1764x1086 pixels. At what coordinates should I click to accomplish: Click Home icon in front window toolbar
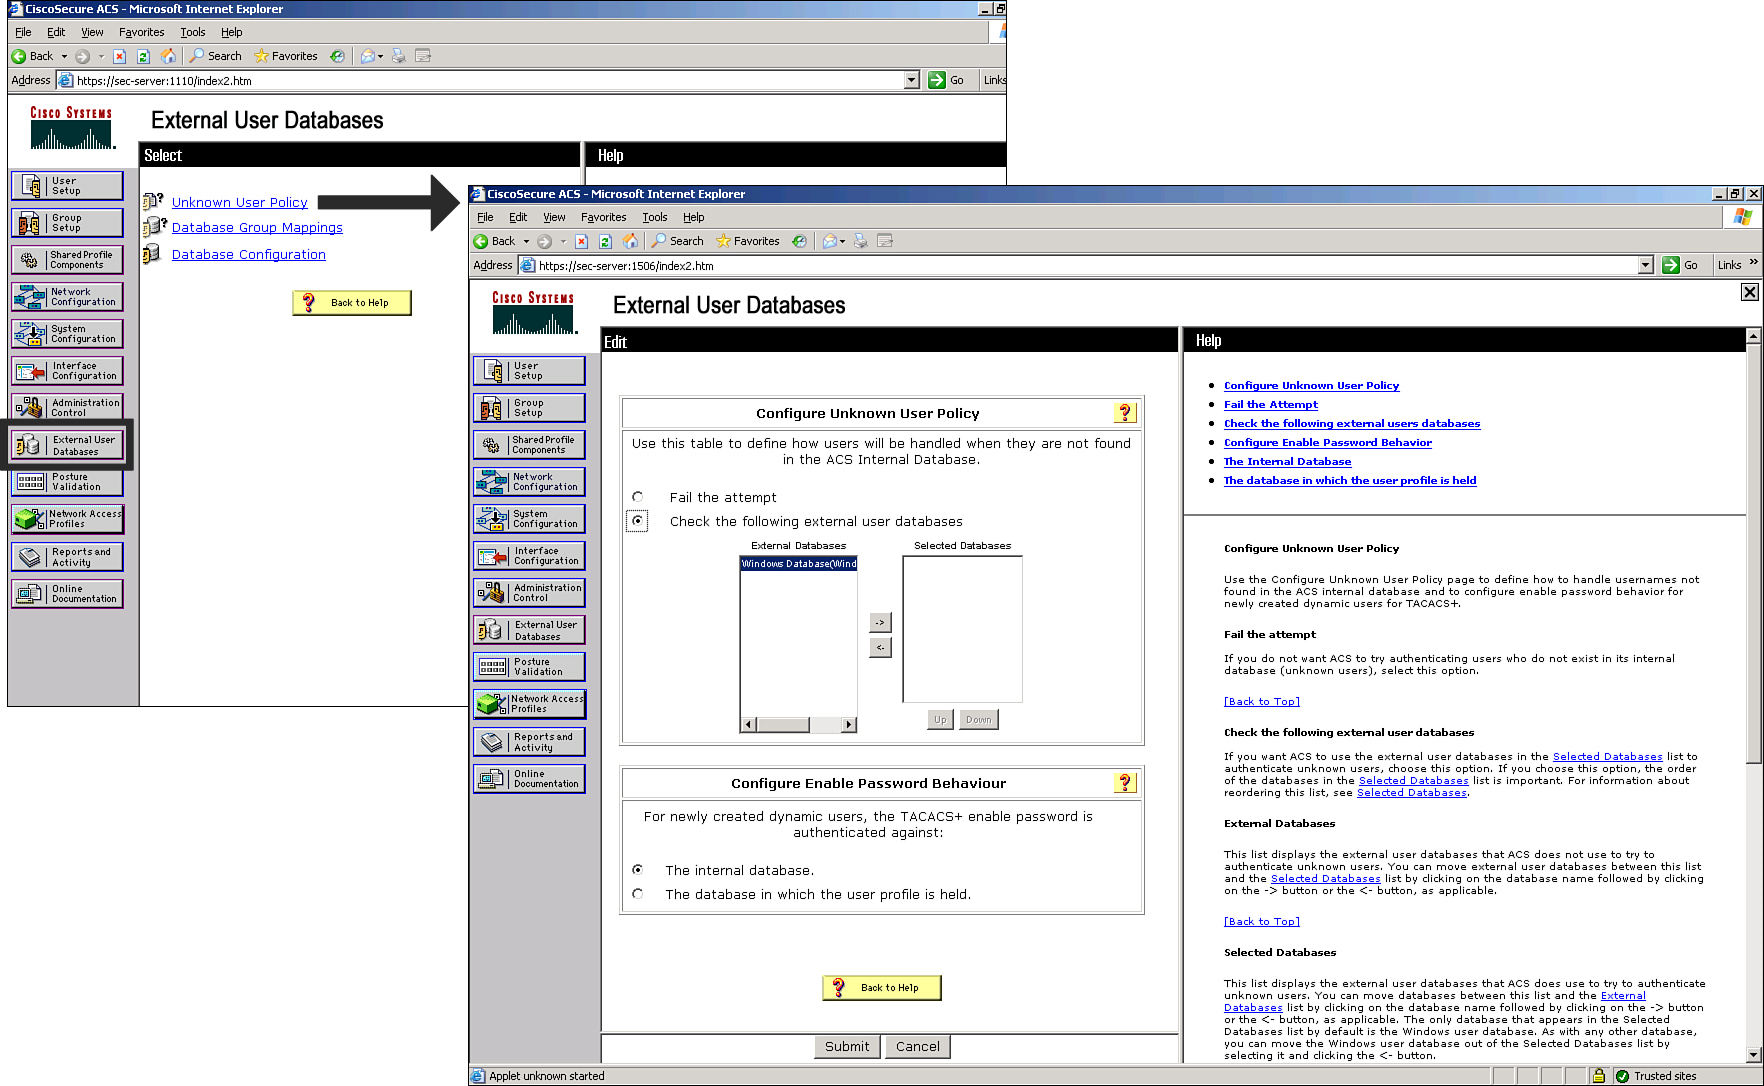pos(630,241)
